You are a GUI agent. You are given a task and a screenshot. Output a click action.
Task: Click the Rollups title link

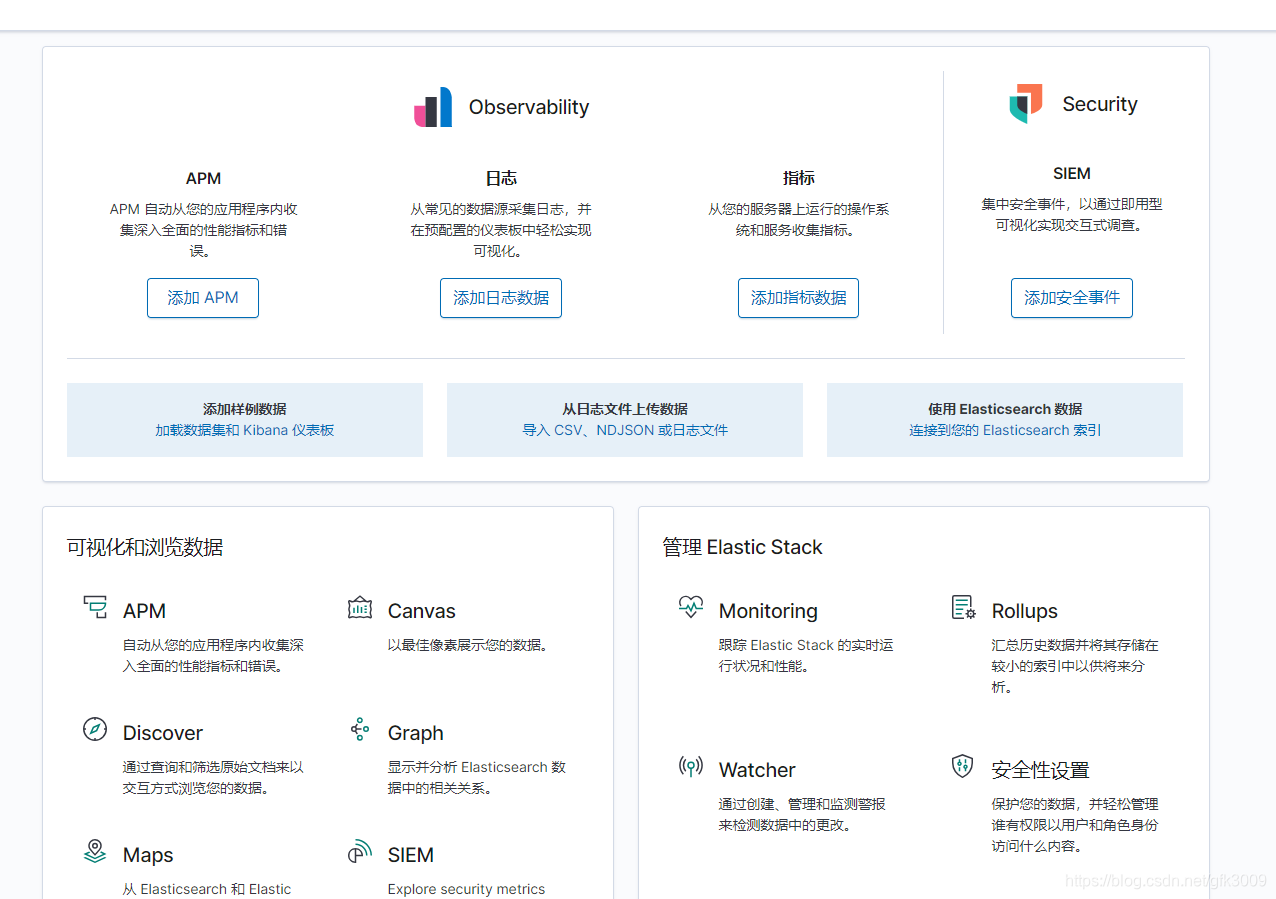[1025, 611]
